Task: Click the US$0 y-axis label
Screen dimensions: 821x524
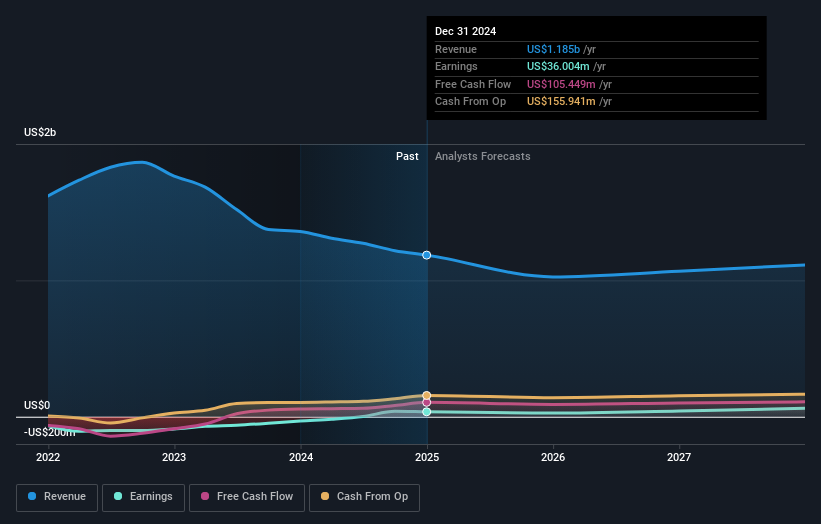Action: tap(37, 405)
